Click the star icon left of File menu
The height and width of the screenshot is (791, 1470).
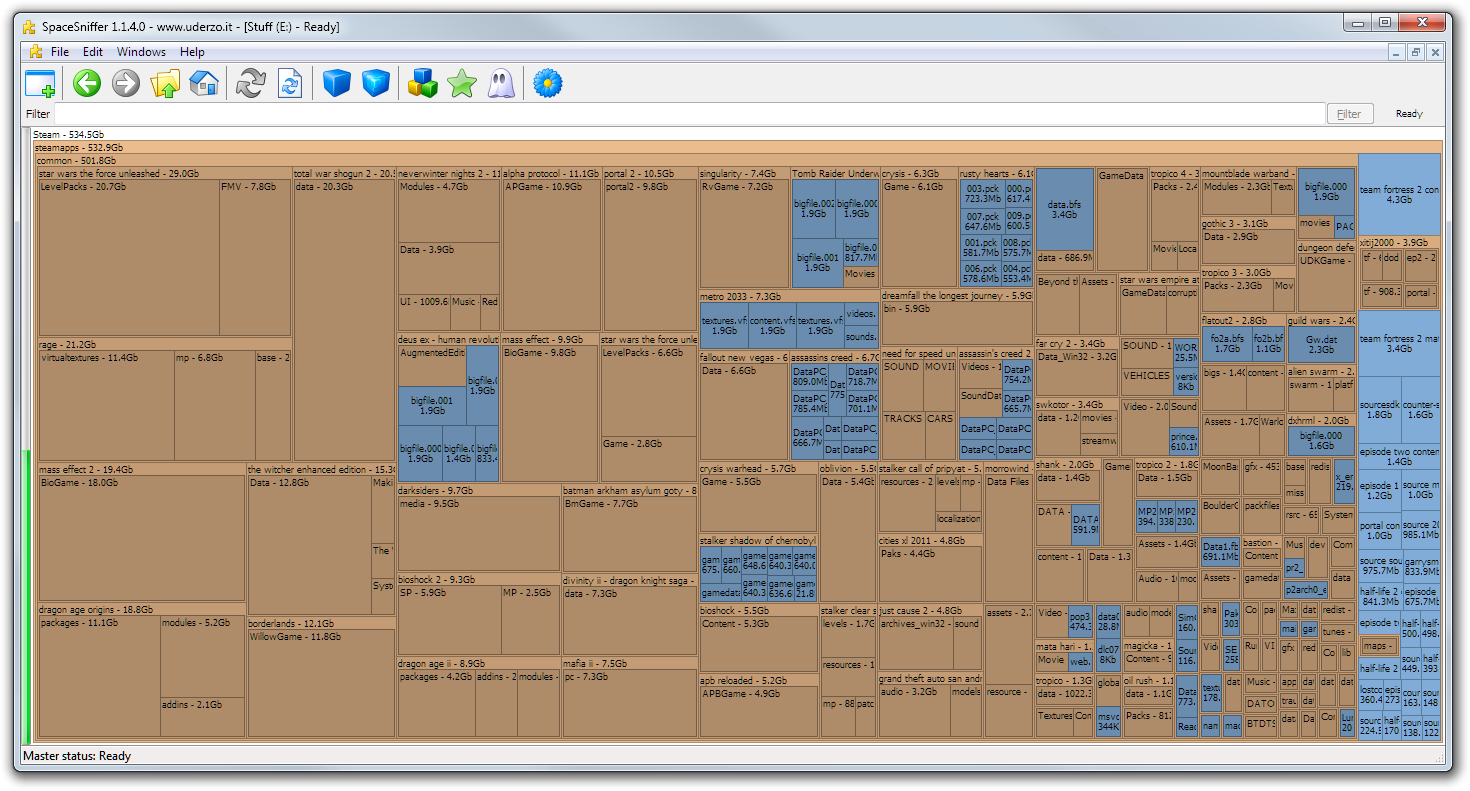[x=35, y=52]
